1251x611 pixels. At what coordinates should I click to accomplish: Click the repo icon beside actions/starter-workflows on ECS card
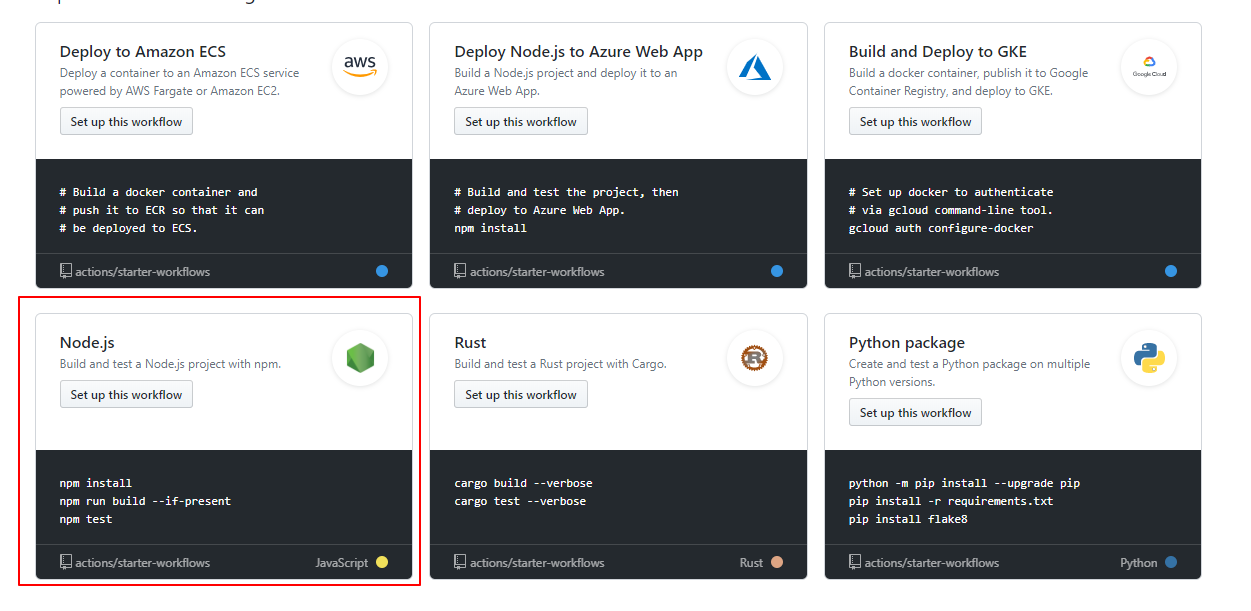(x=64, y=270)
